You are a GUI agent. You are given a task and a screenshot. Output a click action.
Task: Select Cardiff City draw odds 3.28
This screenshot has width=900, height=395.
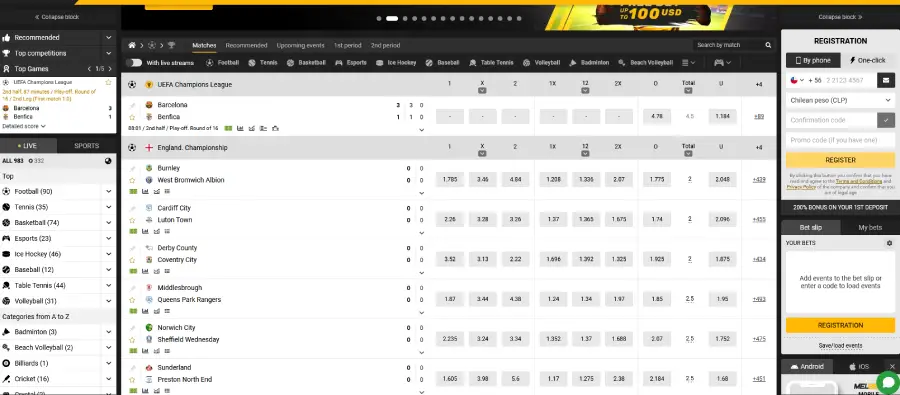(x=482, y=219)
